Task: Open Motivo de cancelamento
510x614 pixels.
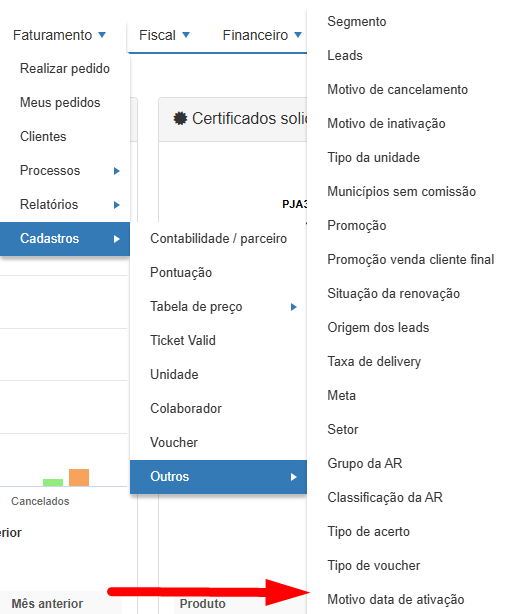Action: pos(398,90)
